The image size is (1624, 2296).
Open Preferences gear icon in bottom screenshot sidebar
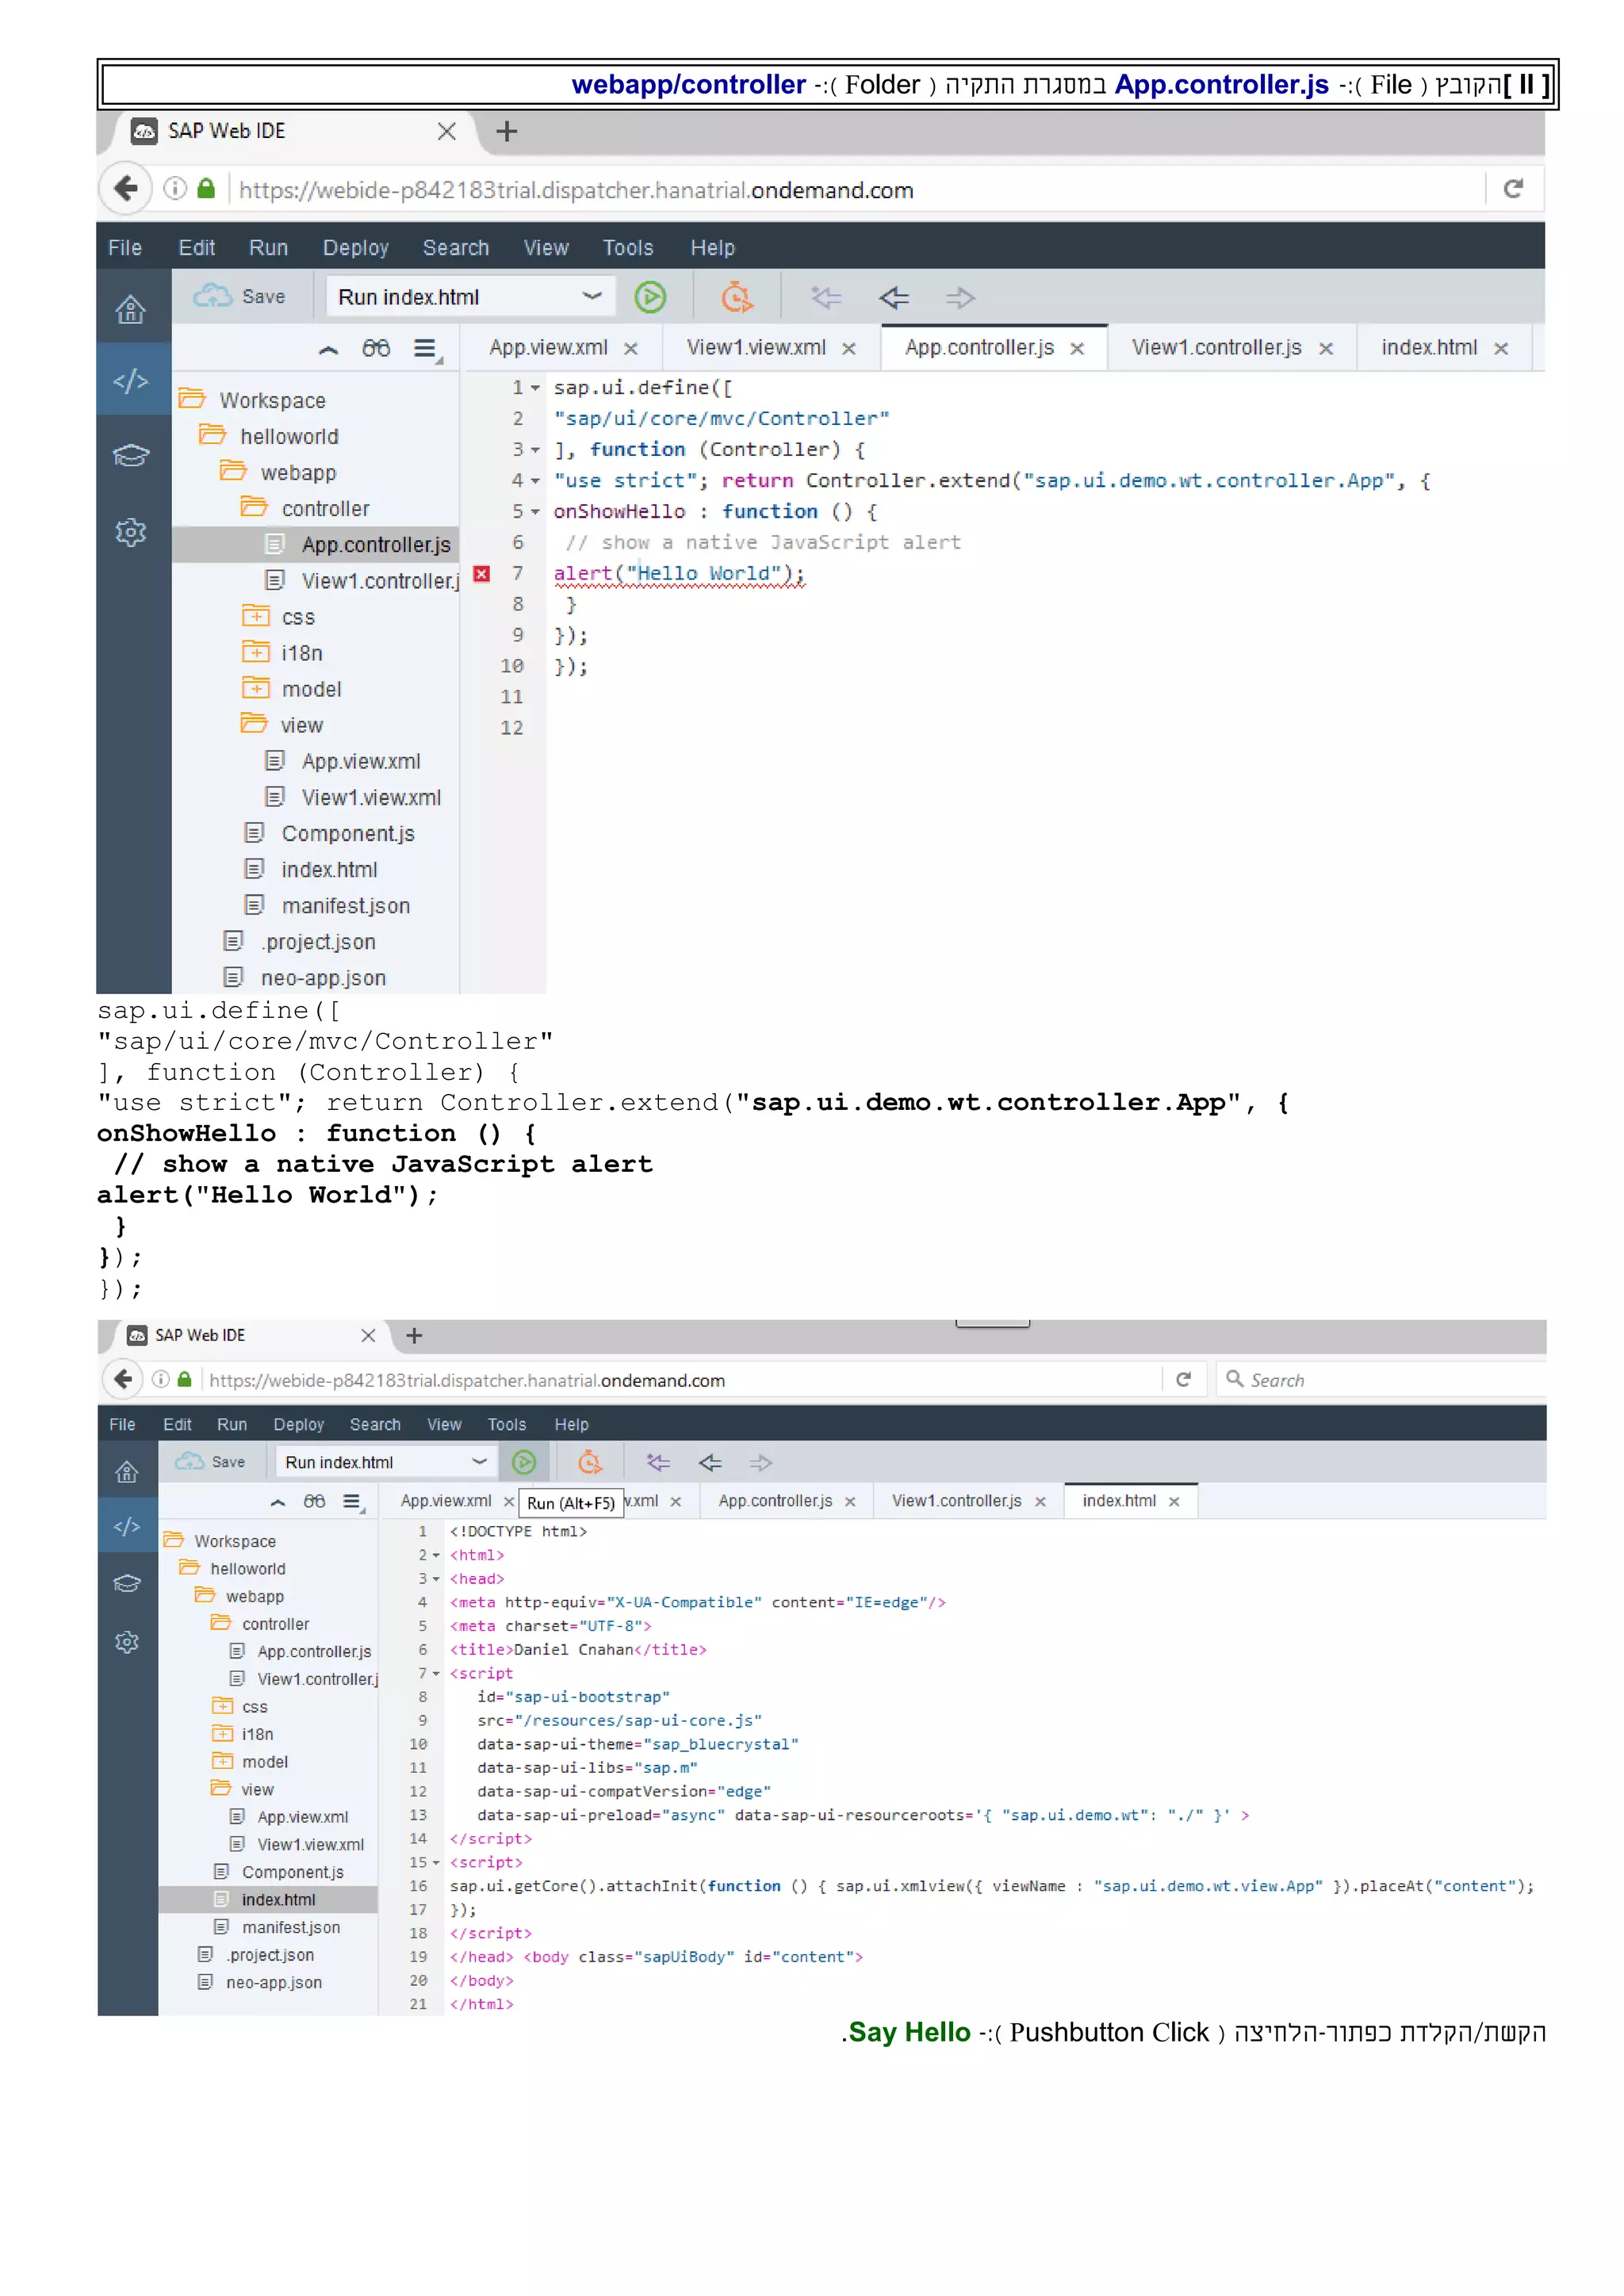[x=127, y=1642]
